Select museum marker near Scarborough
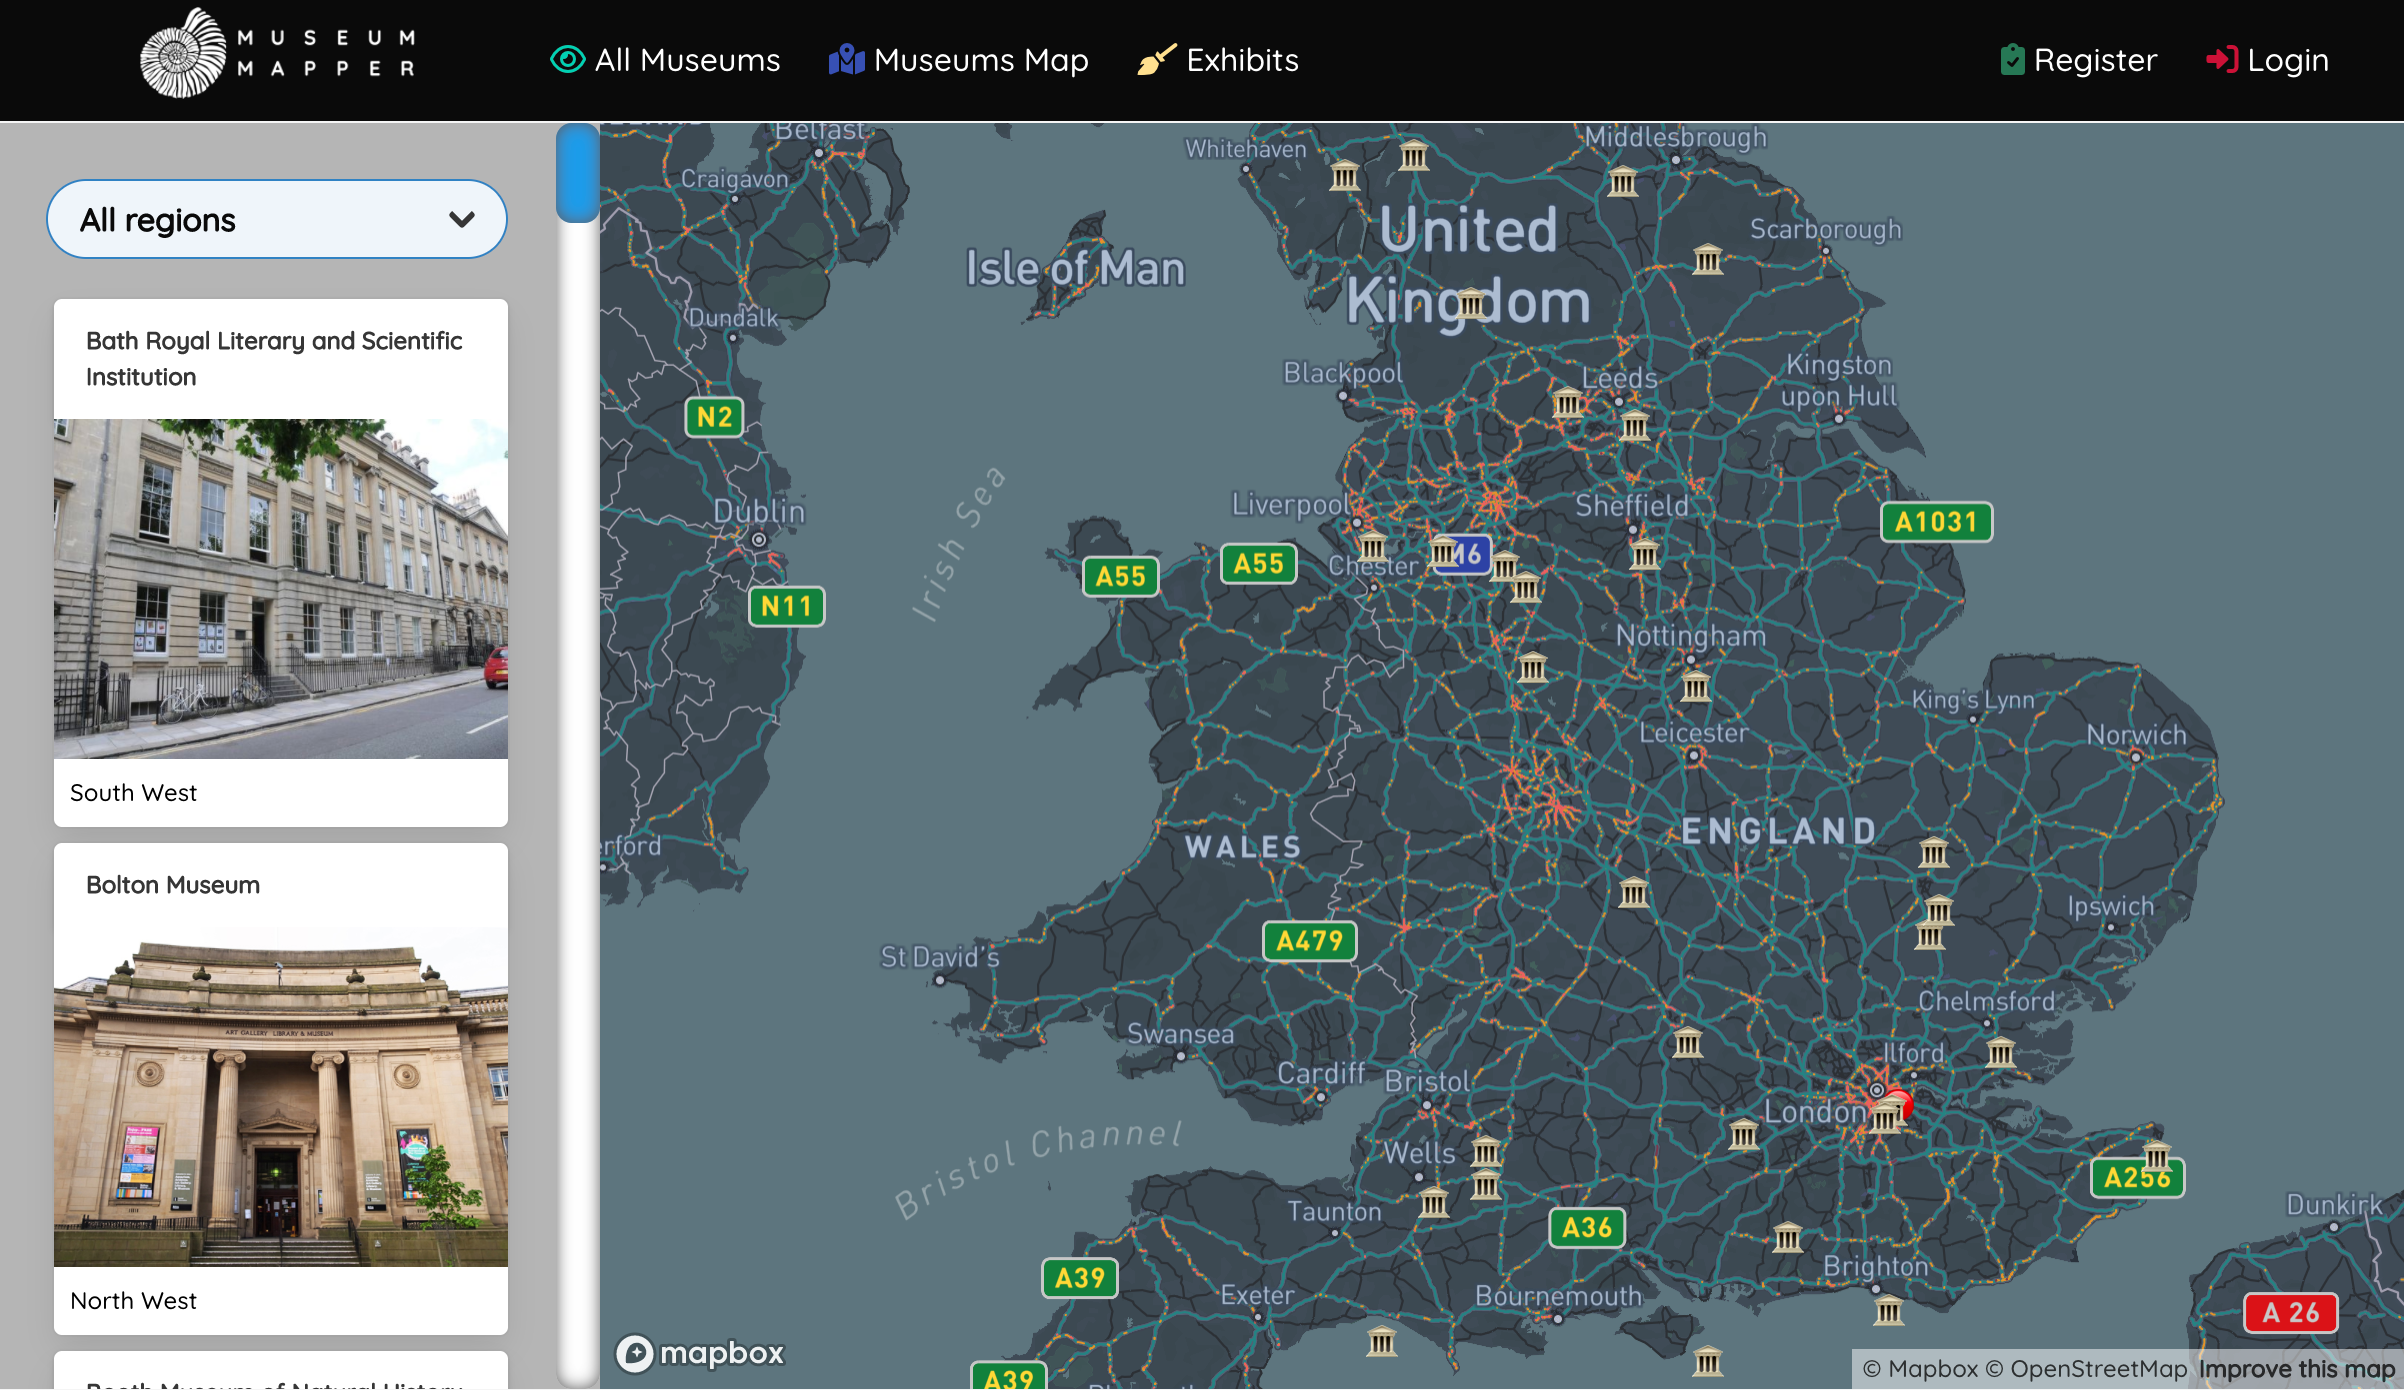2404x1390 pixels. point(1708,259)
